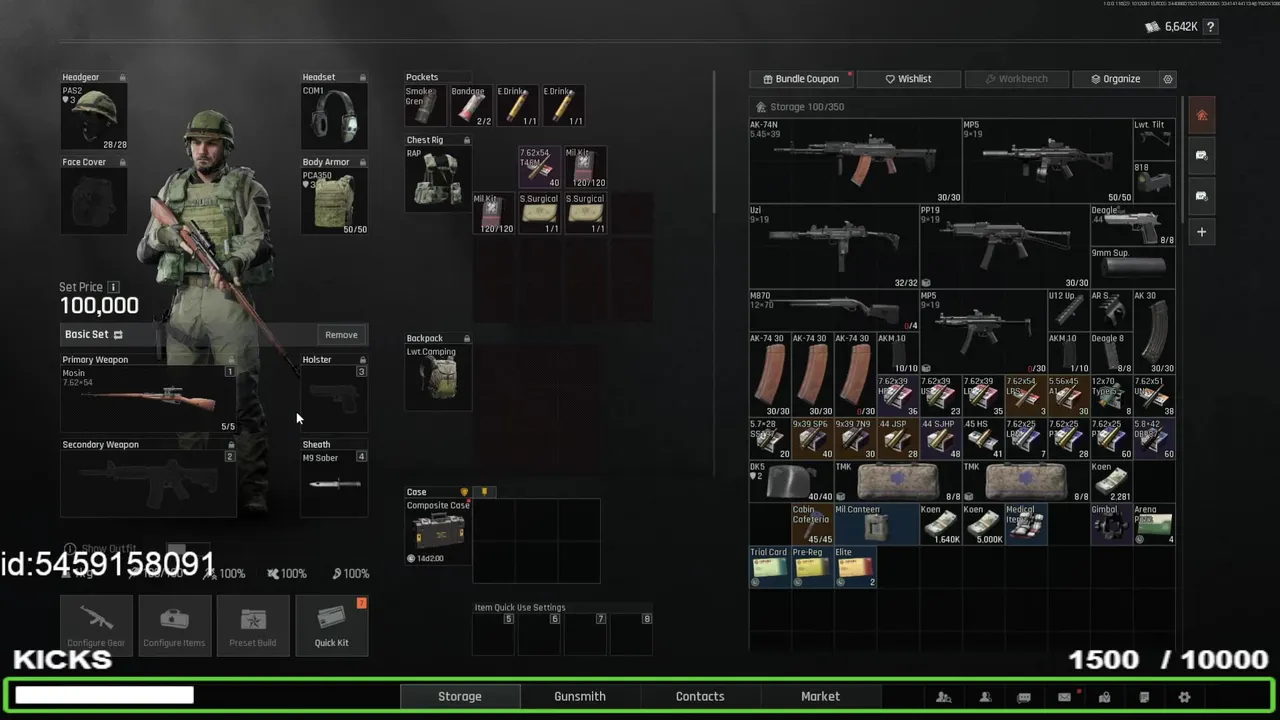Image resolution: width=1280 pixels, height=720 pixels.
Task: Switch the Basic Set preset
Action: [x=118, y=335]
